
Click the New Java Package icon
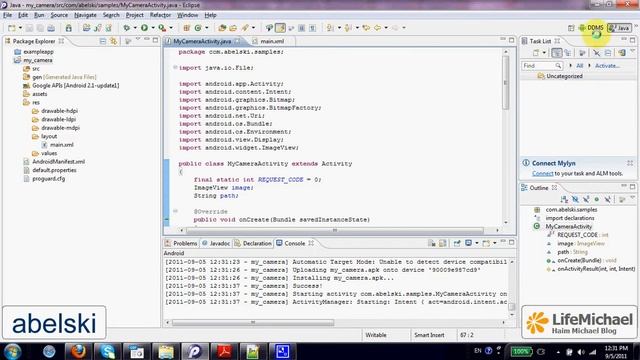click(x=187, y=28)
